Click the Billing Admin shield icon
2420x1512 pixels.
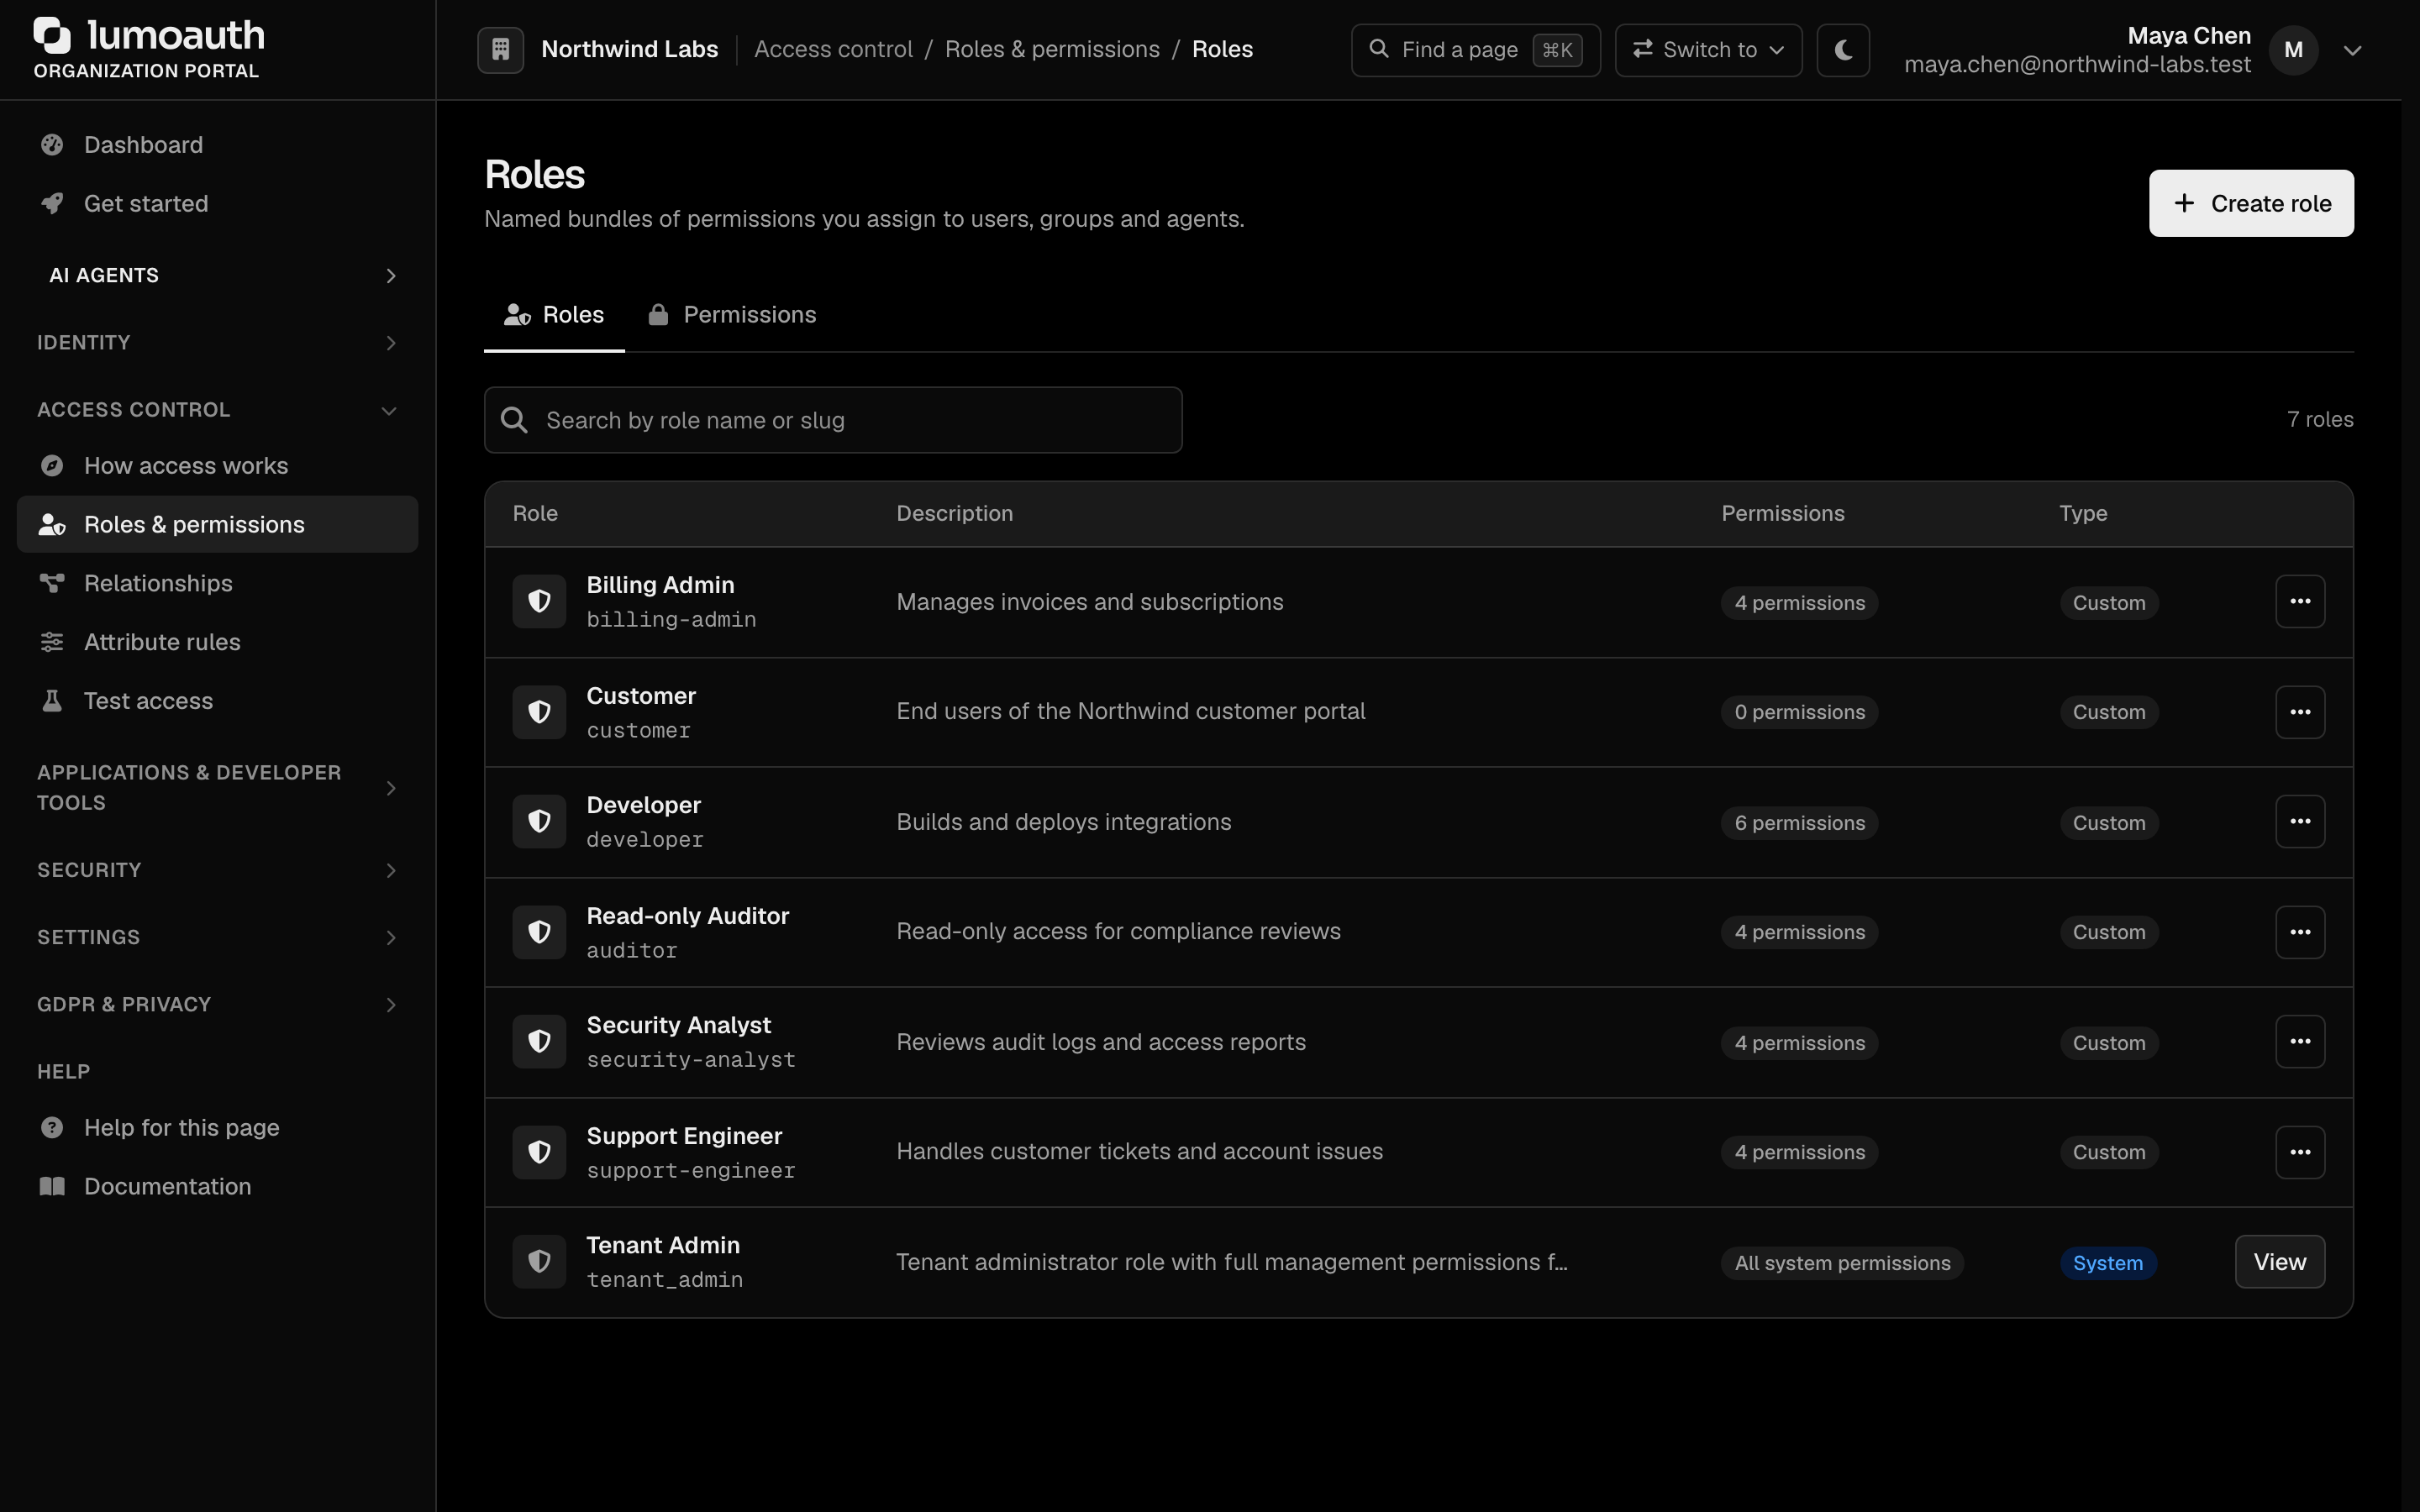point(539,601)
